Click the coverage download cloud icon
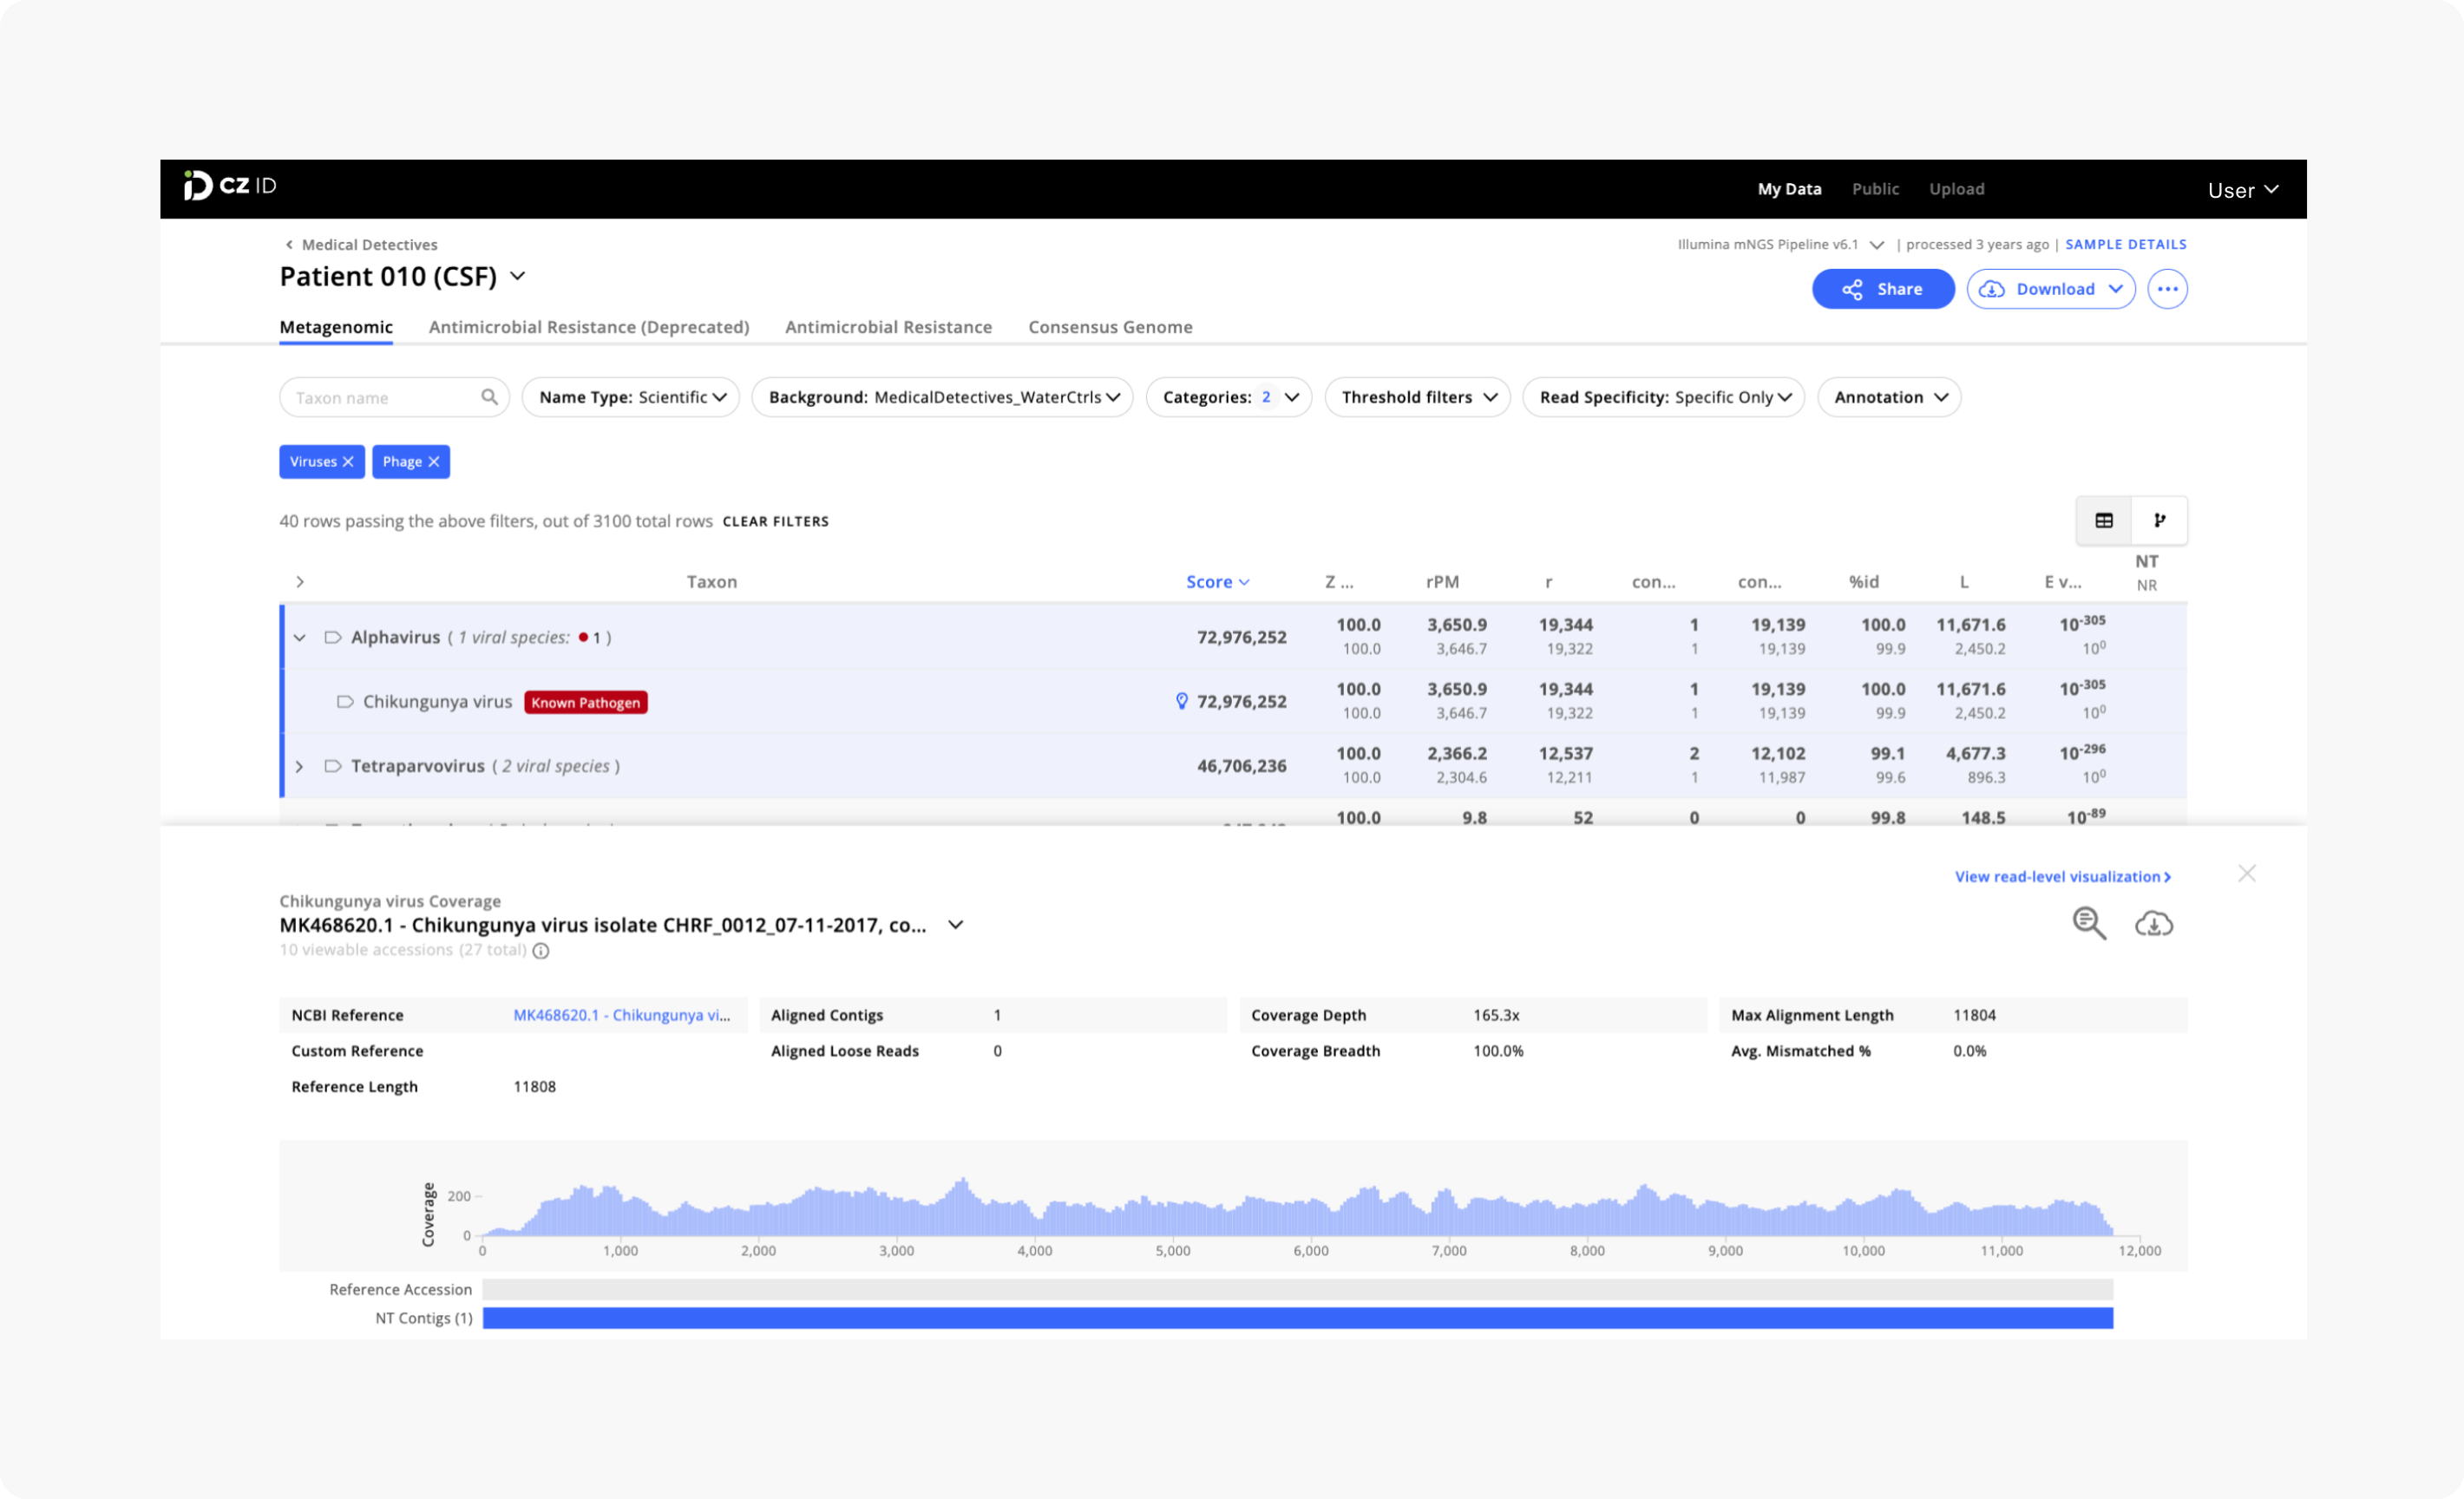The width and height of the screenshot is (2464, 1499). (2154, 924)
